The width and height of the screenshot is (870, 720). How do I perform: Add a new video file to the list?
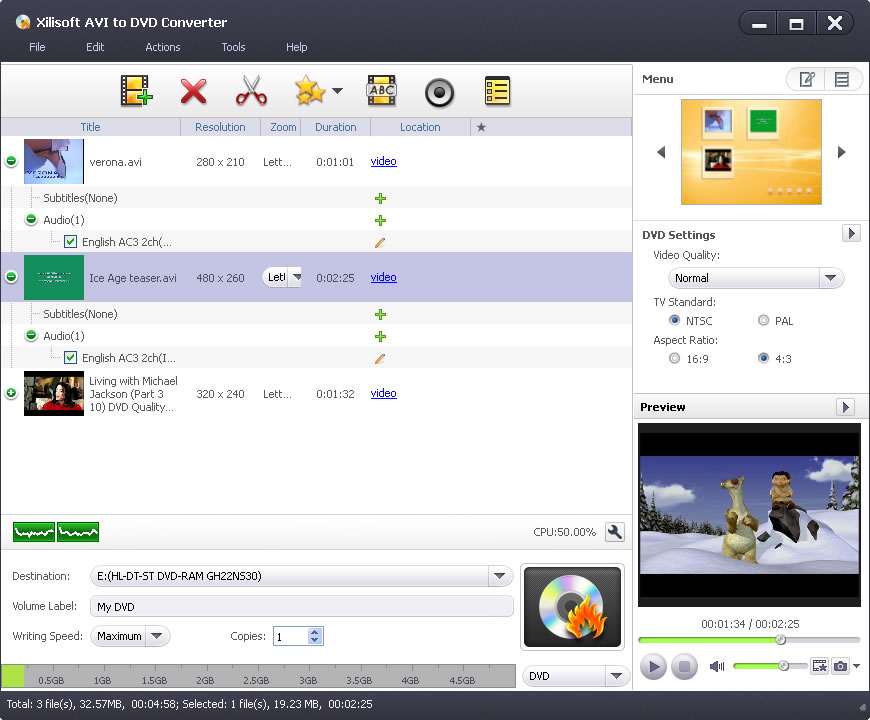pos(136,91)
